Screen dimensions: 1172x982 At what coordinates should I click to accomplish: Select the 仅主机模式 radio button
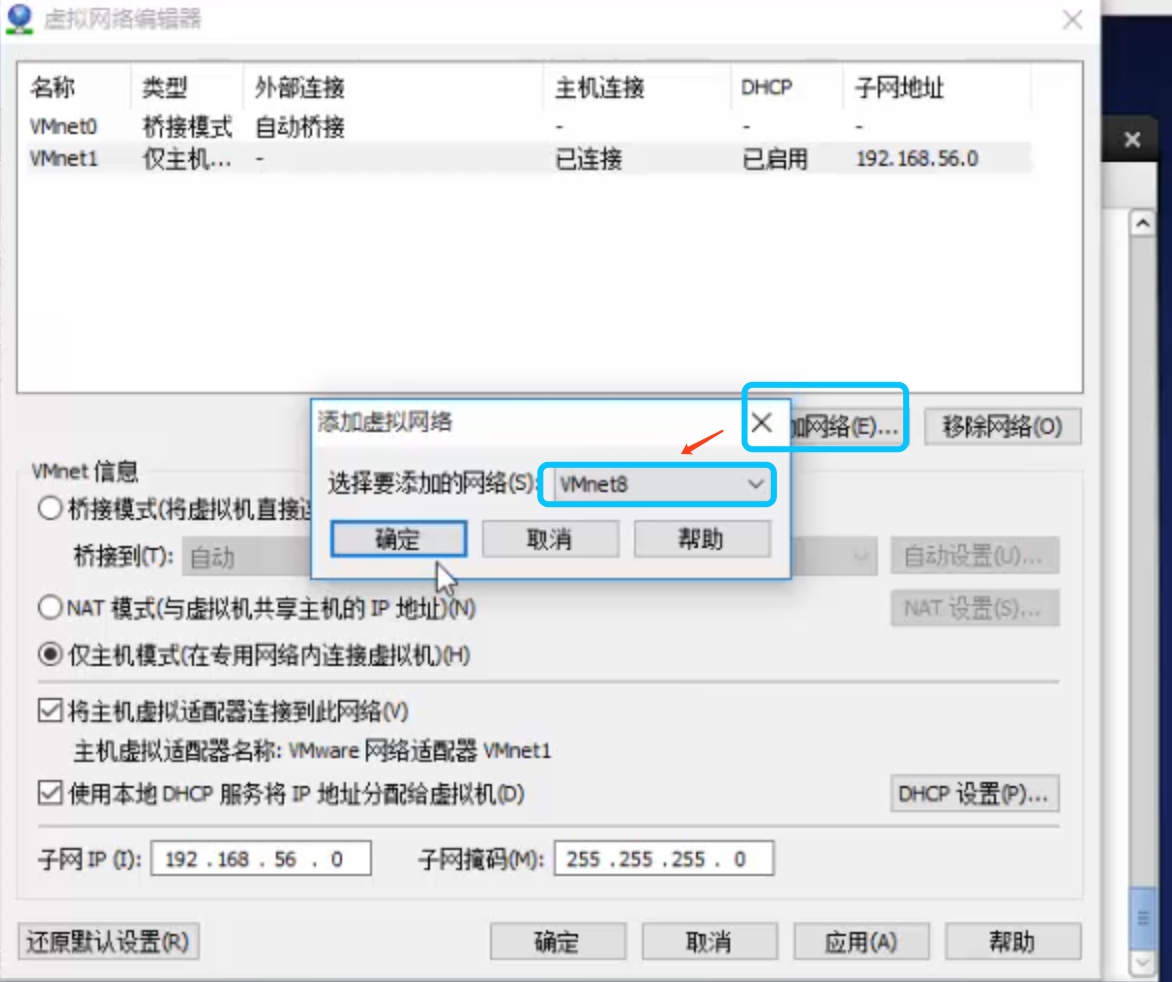click(50, 655)
